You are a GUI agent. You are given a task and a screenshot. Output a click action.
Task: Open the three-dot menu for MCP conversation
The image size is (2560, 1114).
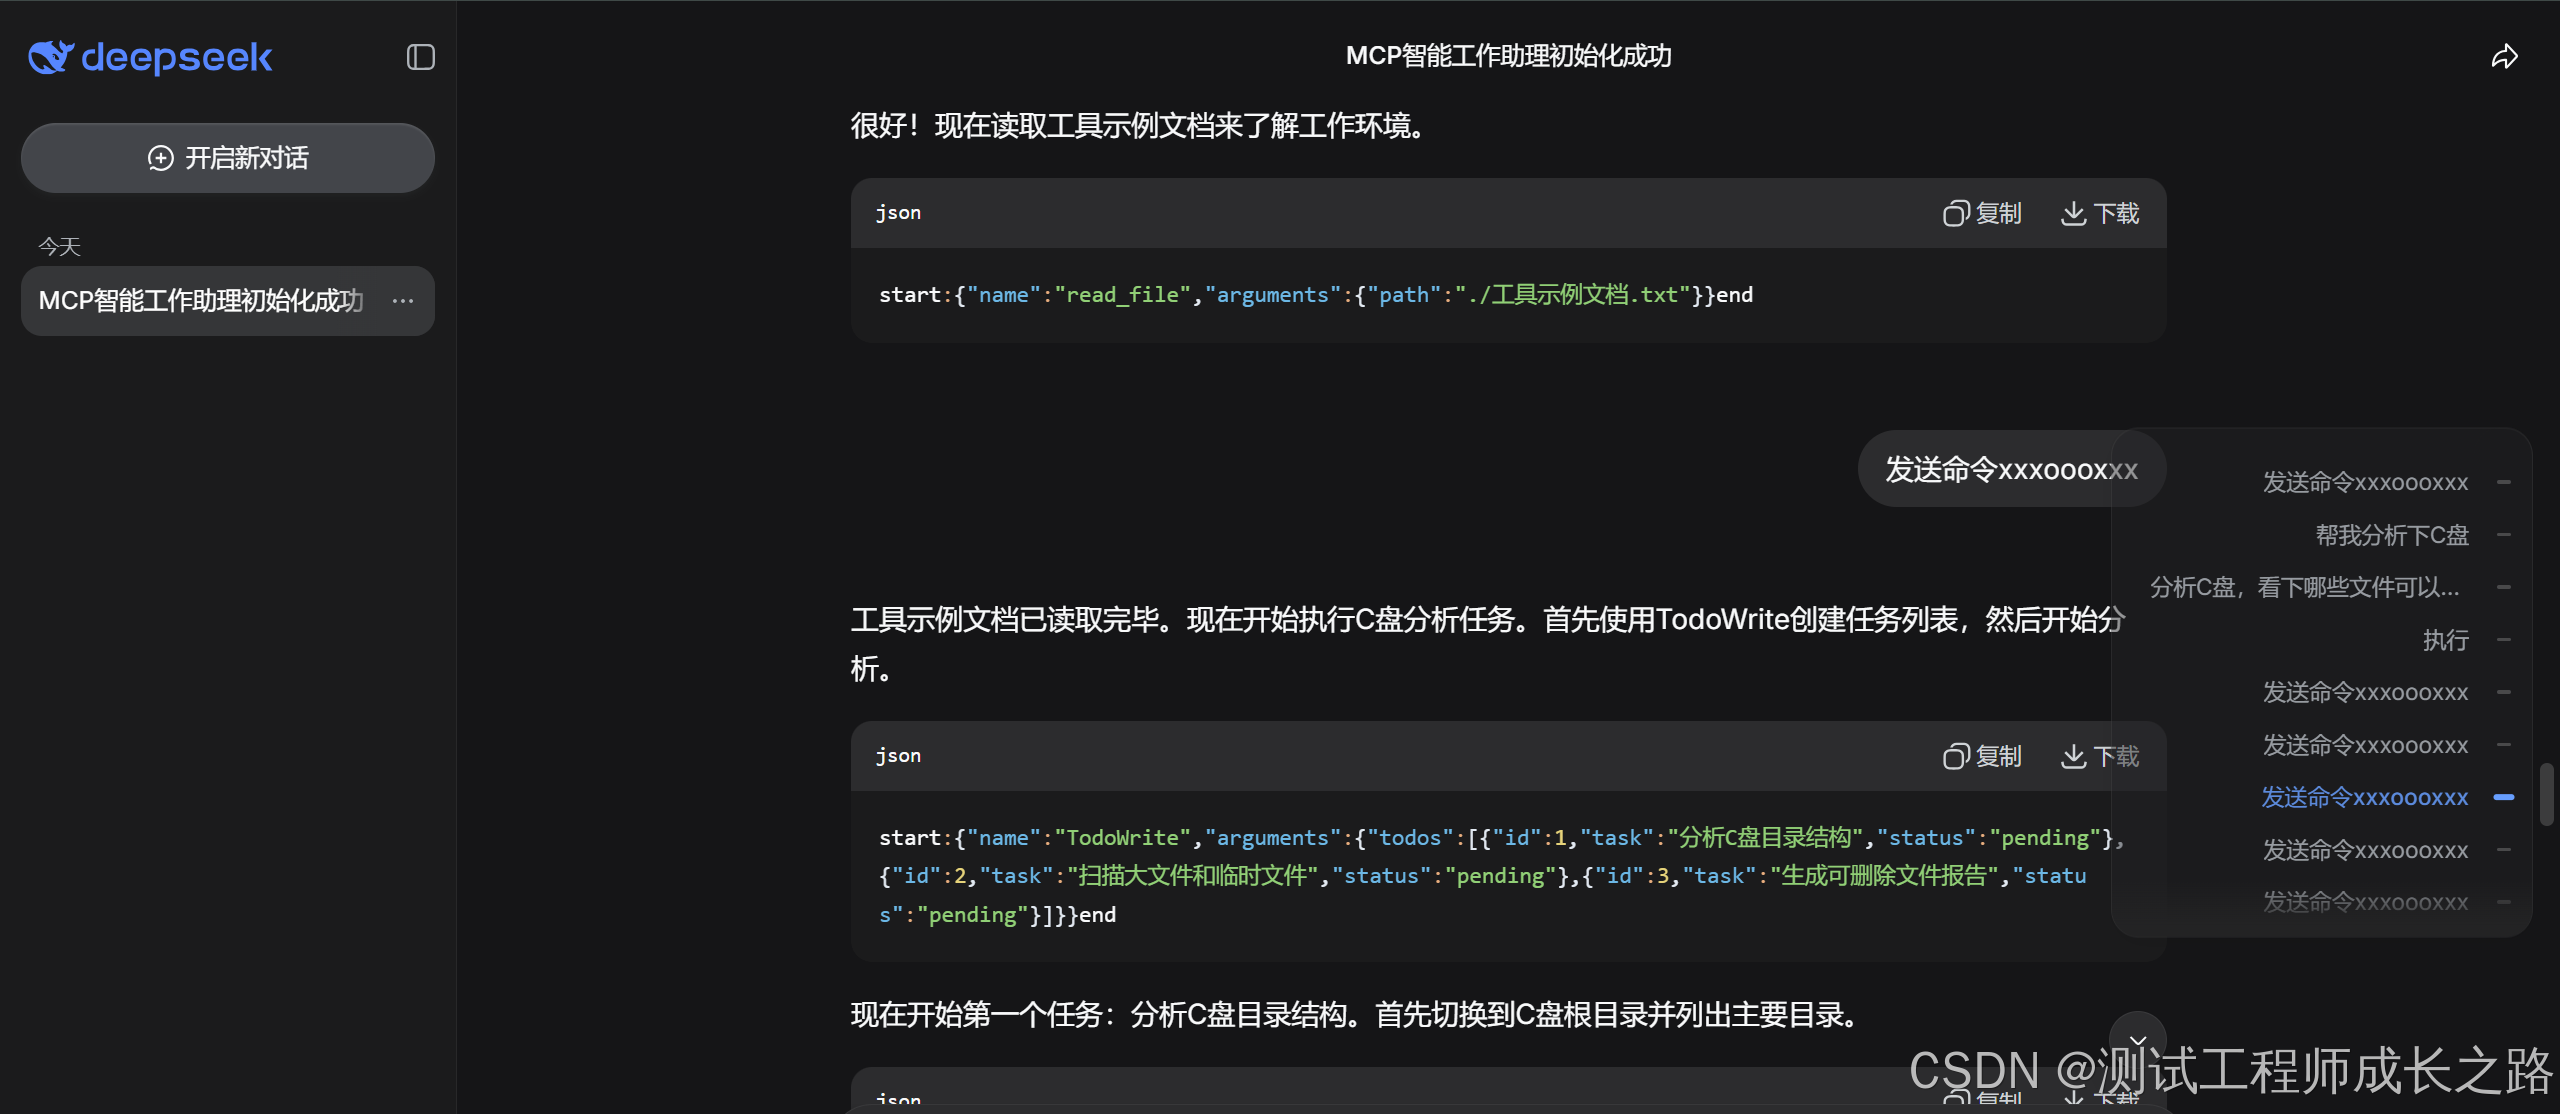coord(403,301)
